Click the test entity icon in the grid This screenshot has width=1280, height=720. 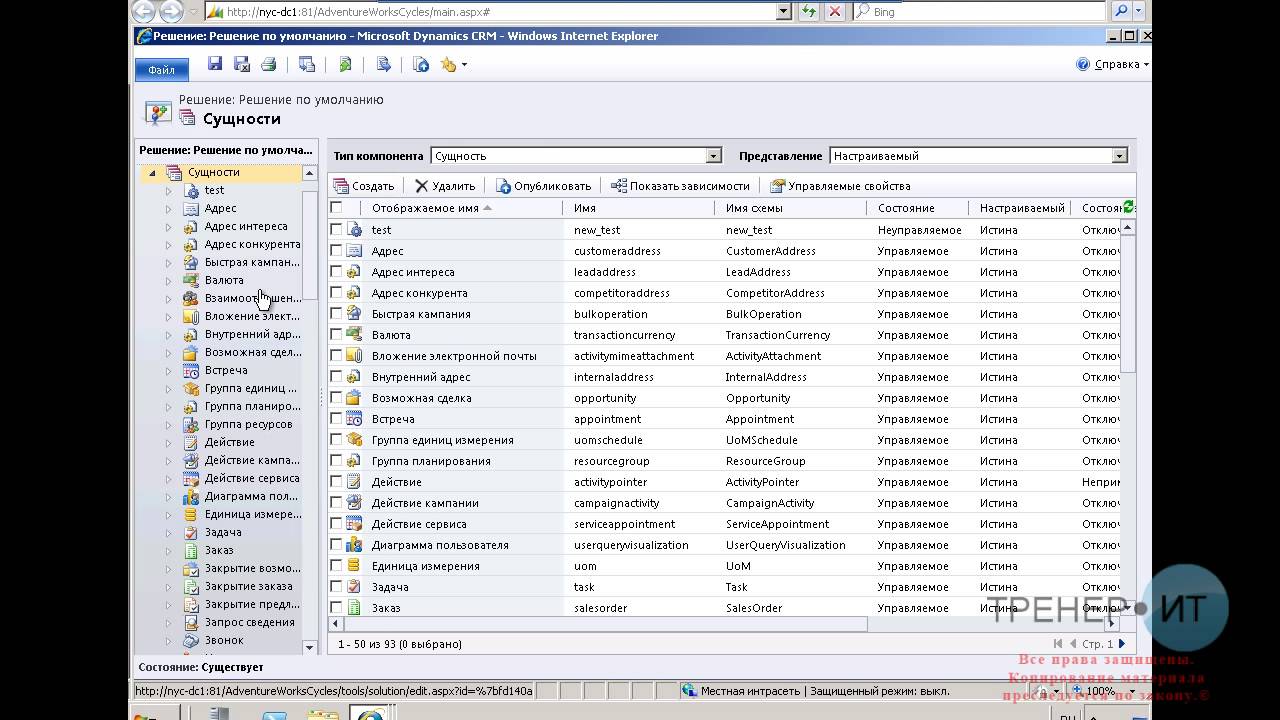[x=354, y=229]
